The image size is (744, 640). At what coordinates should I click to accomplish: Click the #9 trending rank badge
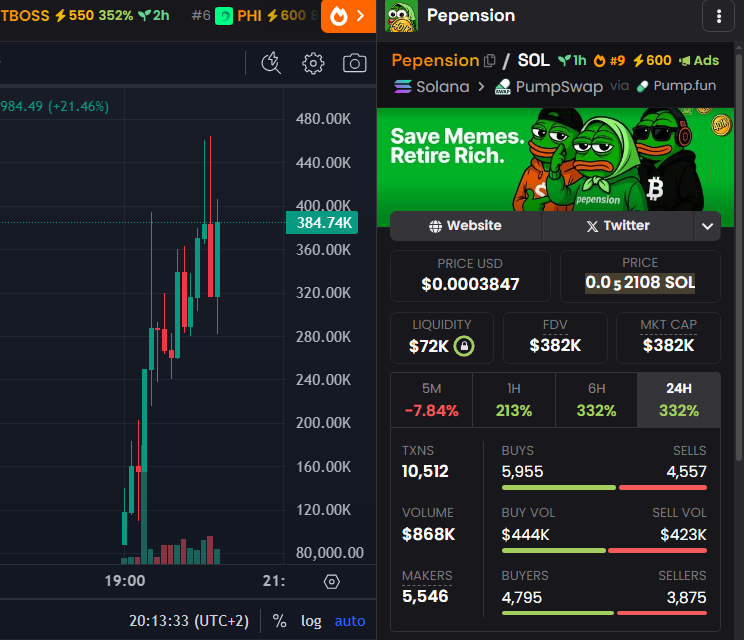coord(610,61)
